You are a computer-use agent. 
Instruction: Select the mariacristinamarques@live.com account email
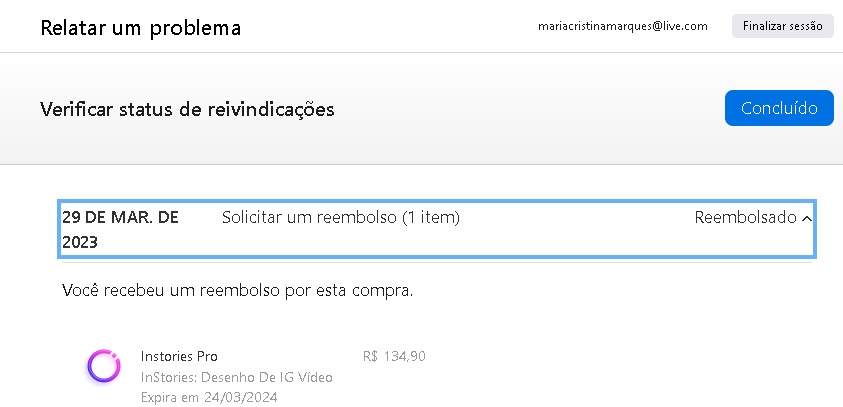(623, 27)
